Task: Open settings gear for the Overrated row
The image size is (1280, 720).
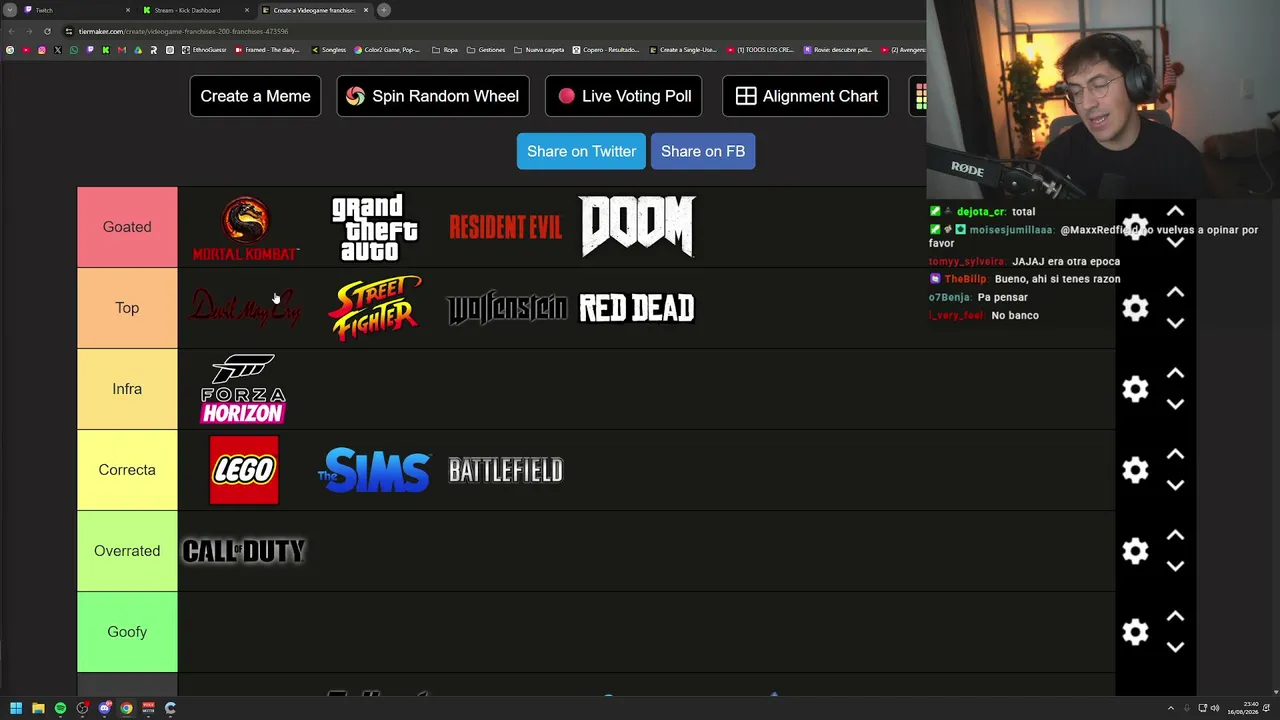Action: pyautogui.click(x=1135, y=551)
